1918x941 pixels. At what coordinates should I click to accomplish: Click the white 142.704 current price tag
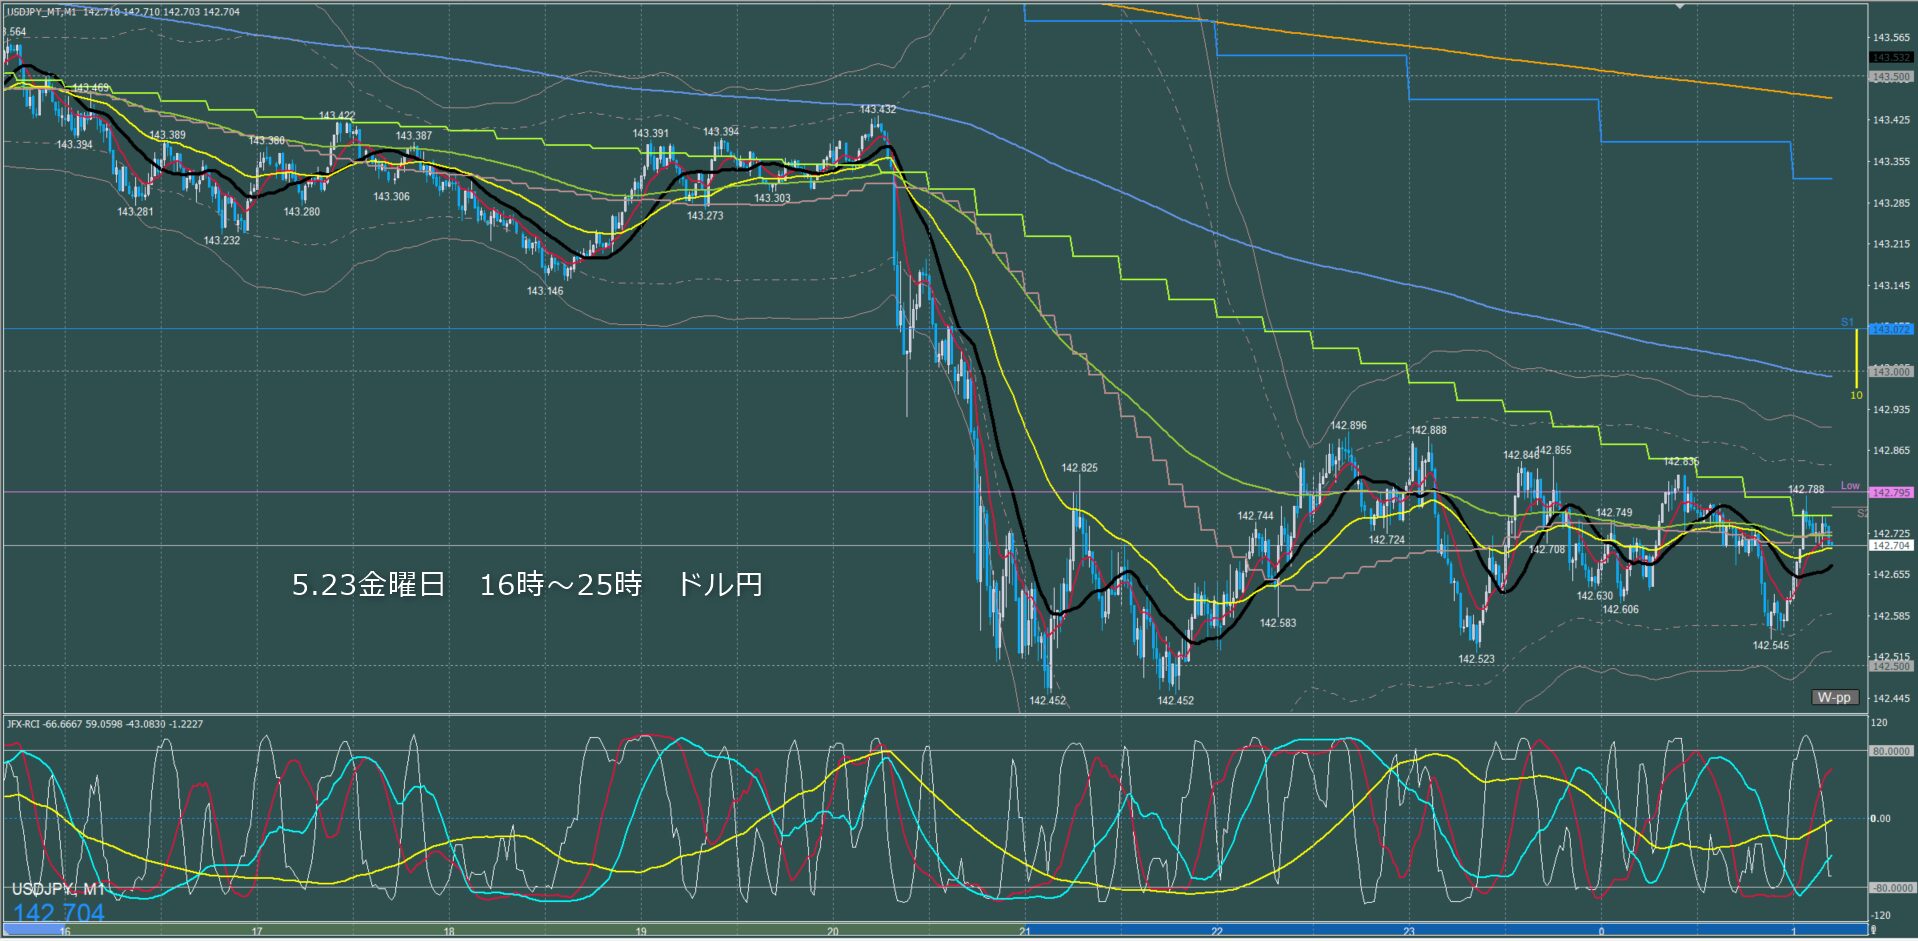(x=1891, y=546)
